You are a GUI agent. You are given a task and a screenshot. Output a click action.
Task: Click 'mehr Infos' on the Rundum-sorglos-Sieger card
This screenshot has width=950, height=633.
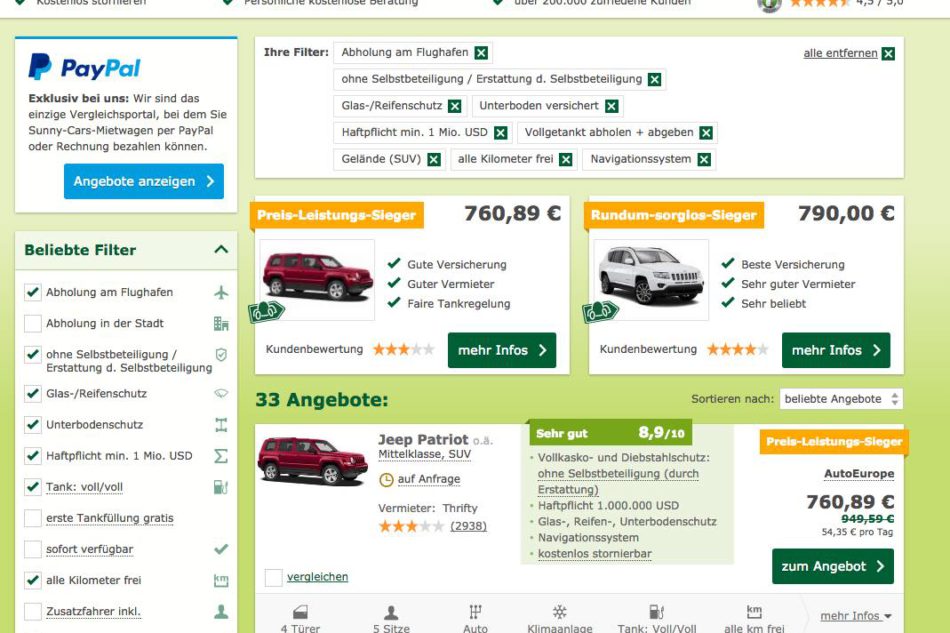[x=836, y=350]
